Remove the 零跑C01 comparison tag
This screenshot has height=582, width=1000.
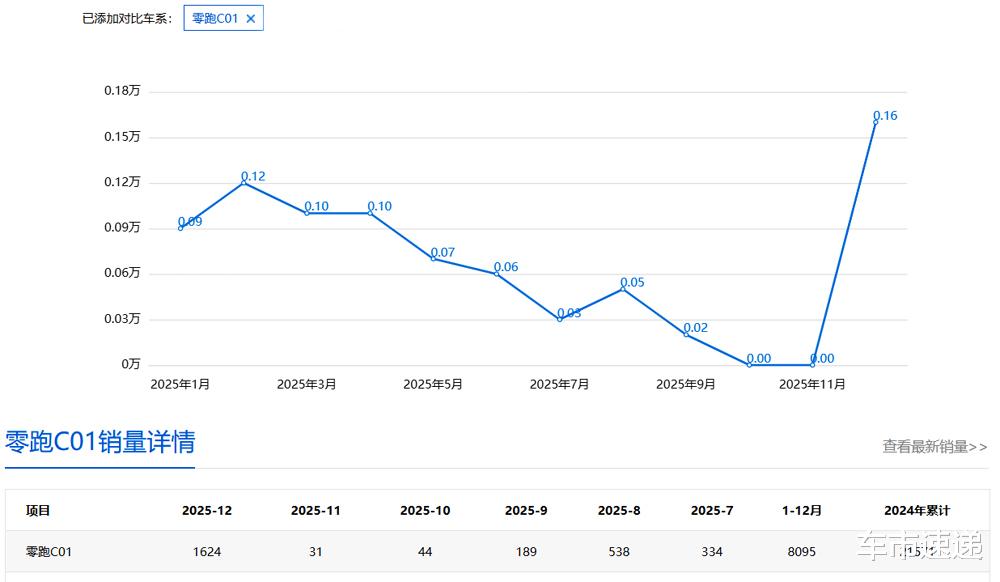pos(251,18)
